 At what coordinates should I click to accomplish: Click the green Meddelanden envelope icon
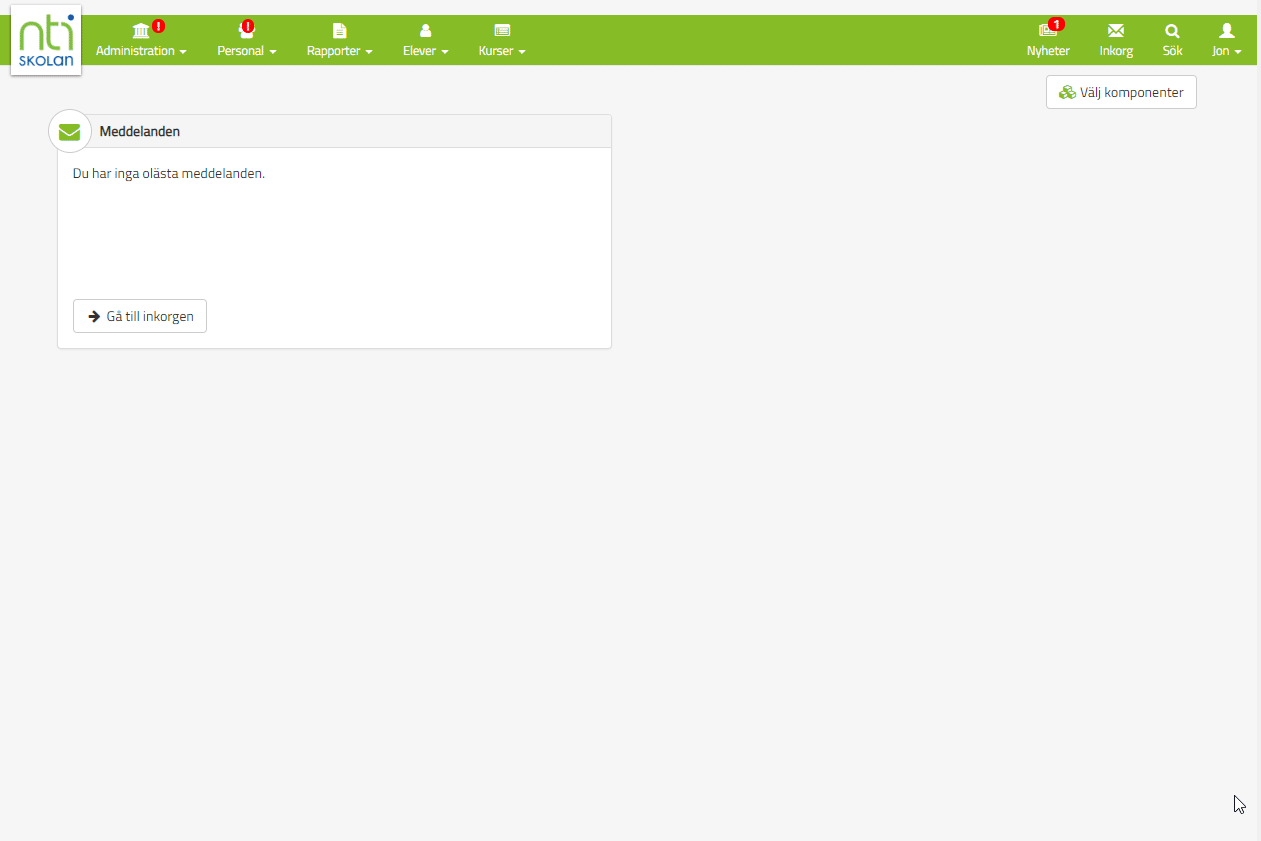click(x=69, y=132)
